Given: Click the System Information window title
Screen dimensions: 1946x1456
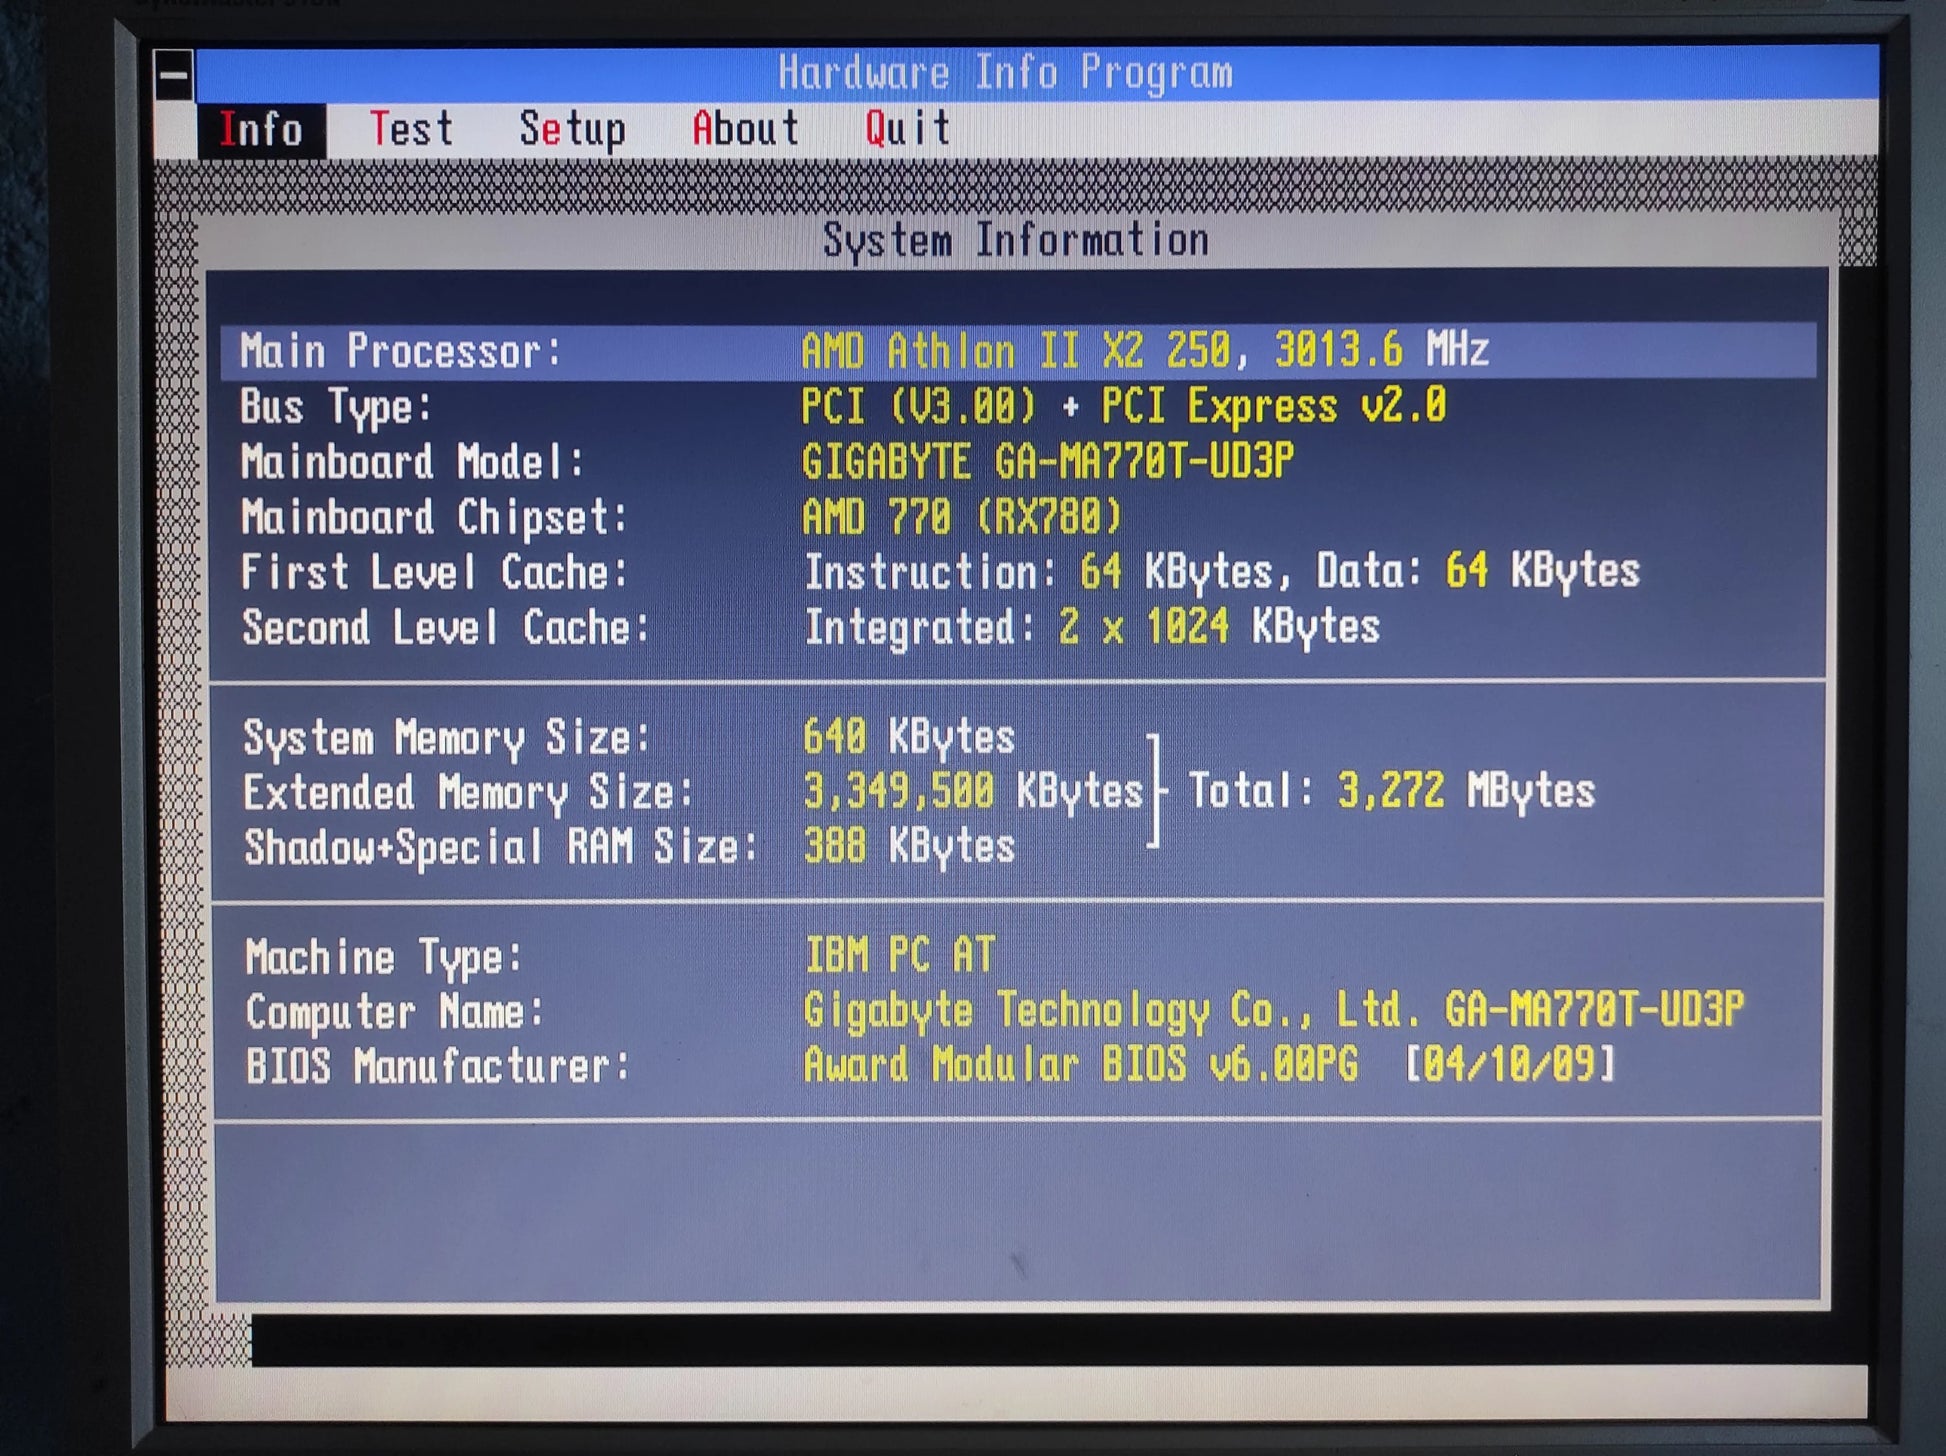Looking at the screenshot, I should 1016,240.
